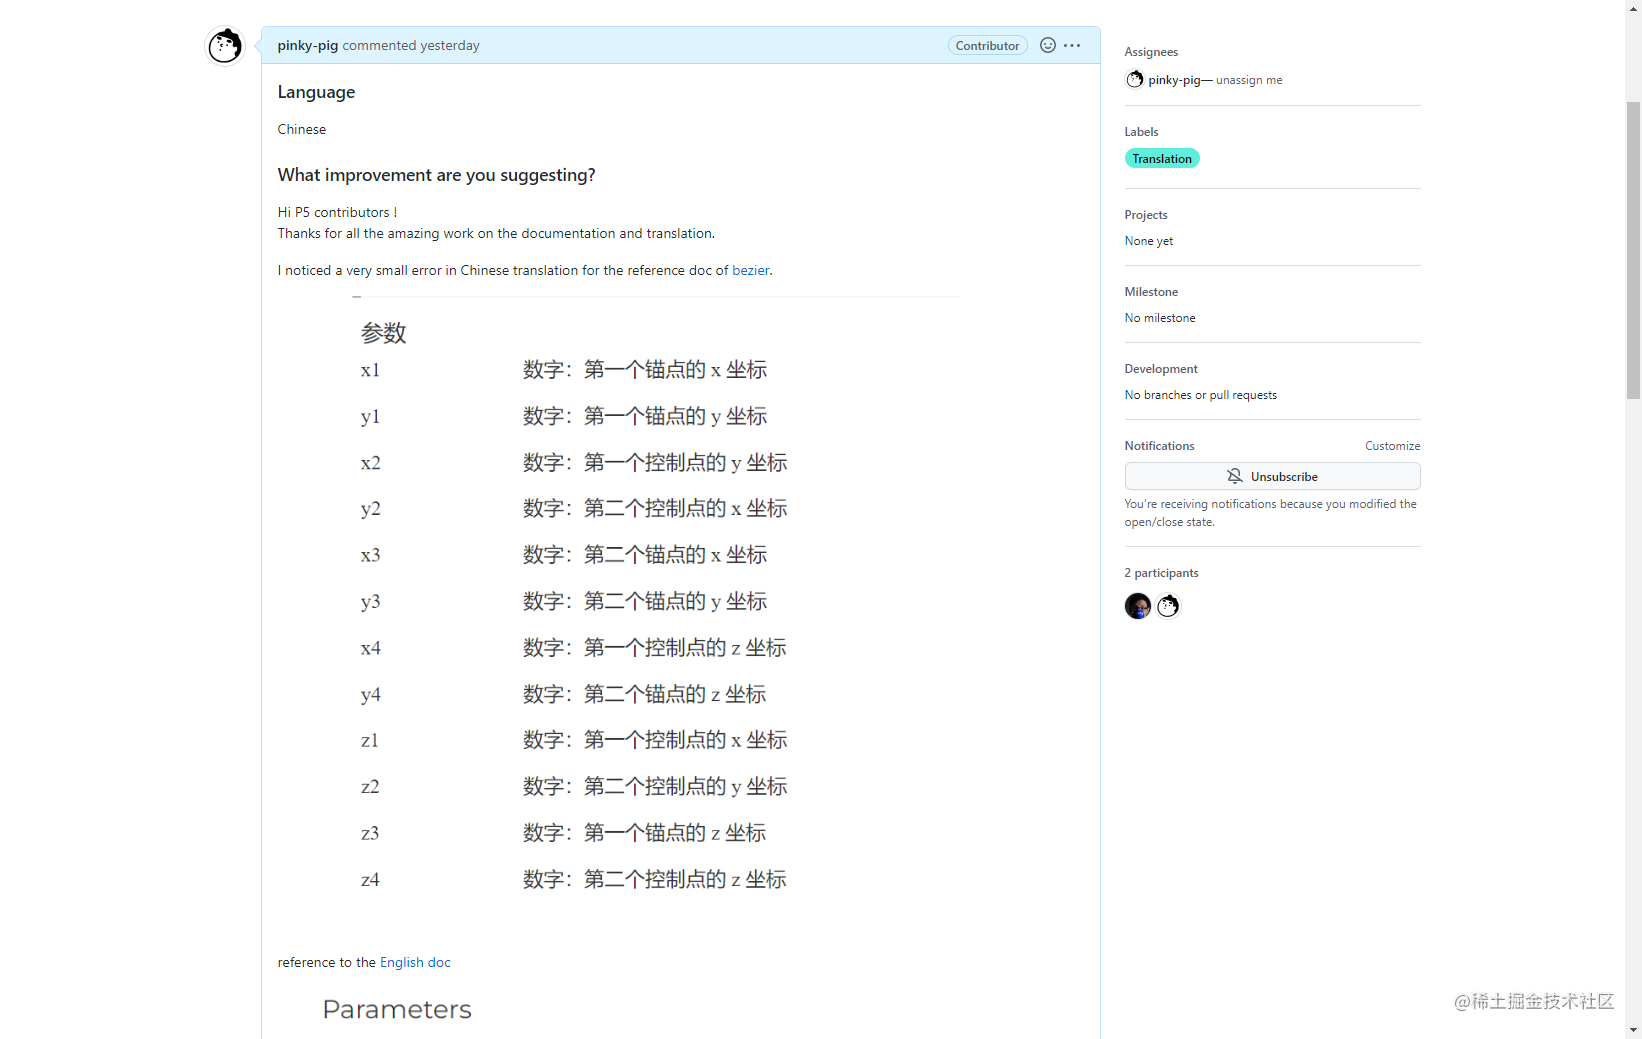The image size is (1642, 1039).
Task: Click 'No branches or pull requests' text
Action: pos(1201,395)
